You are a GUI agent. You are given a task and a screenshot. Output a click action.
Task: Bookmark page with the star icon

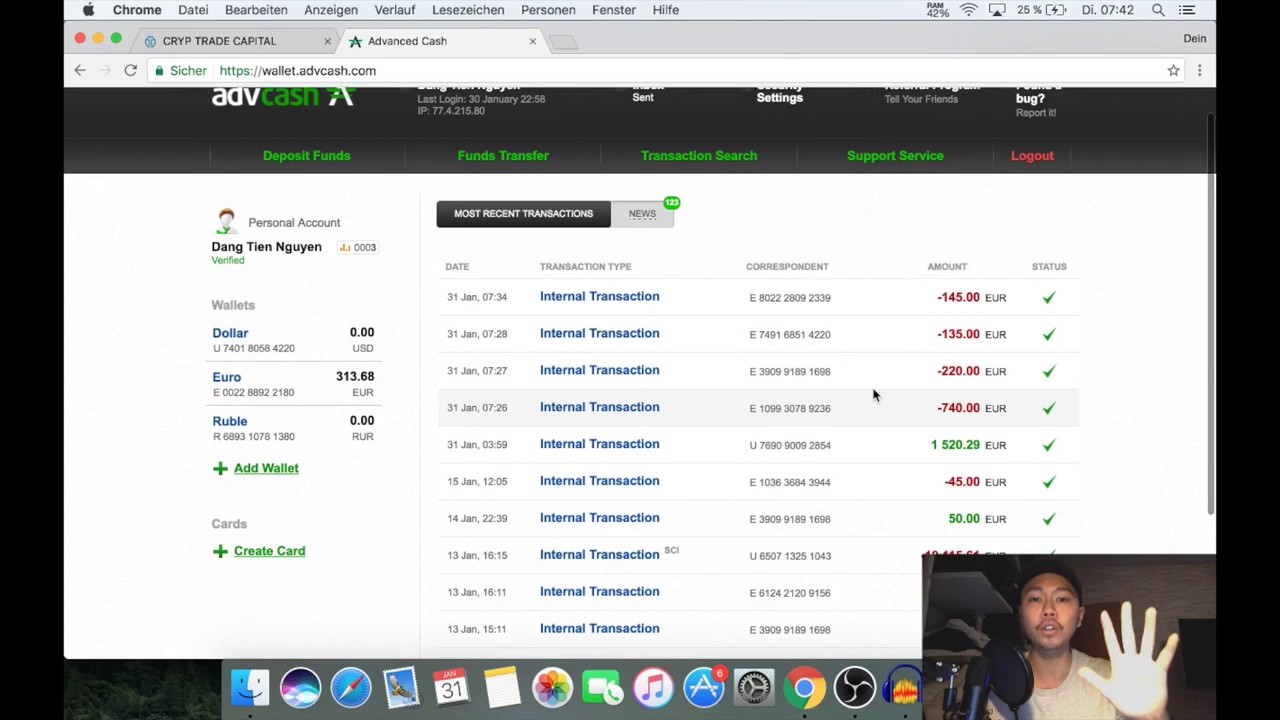[x=1173, y=70]
